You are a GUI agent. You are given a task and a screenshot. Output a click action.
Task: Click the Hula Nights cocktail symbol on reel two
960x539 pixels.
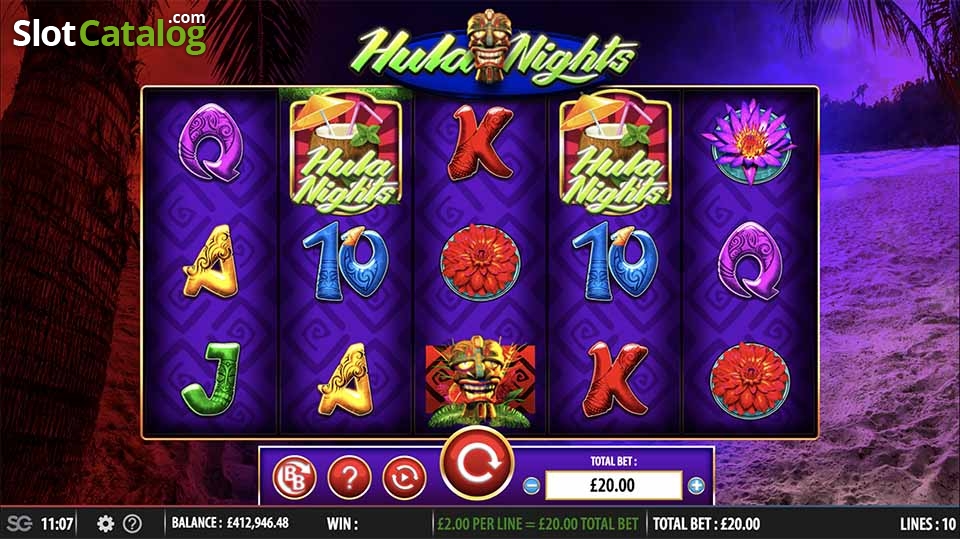[346, 151]
